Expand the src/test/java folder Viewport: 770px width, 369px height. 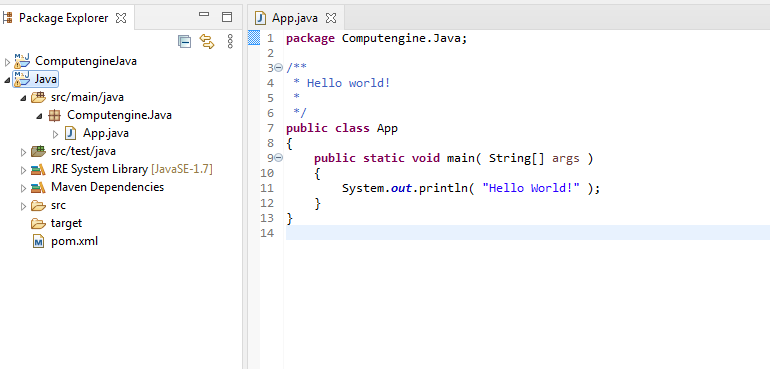23,152
